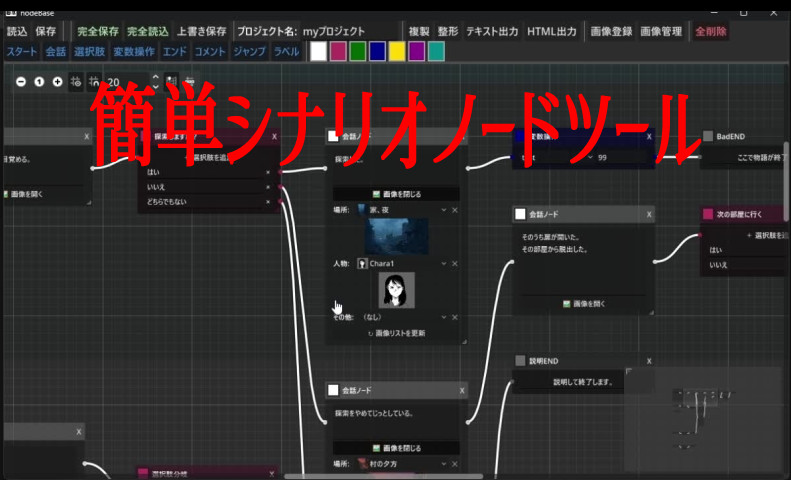Click the red 全削除 delete-all button

(x=711, y=31)
